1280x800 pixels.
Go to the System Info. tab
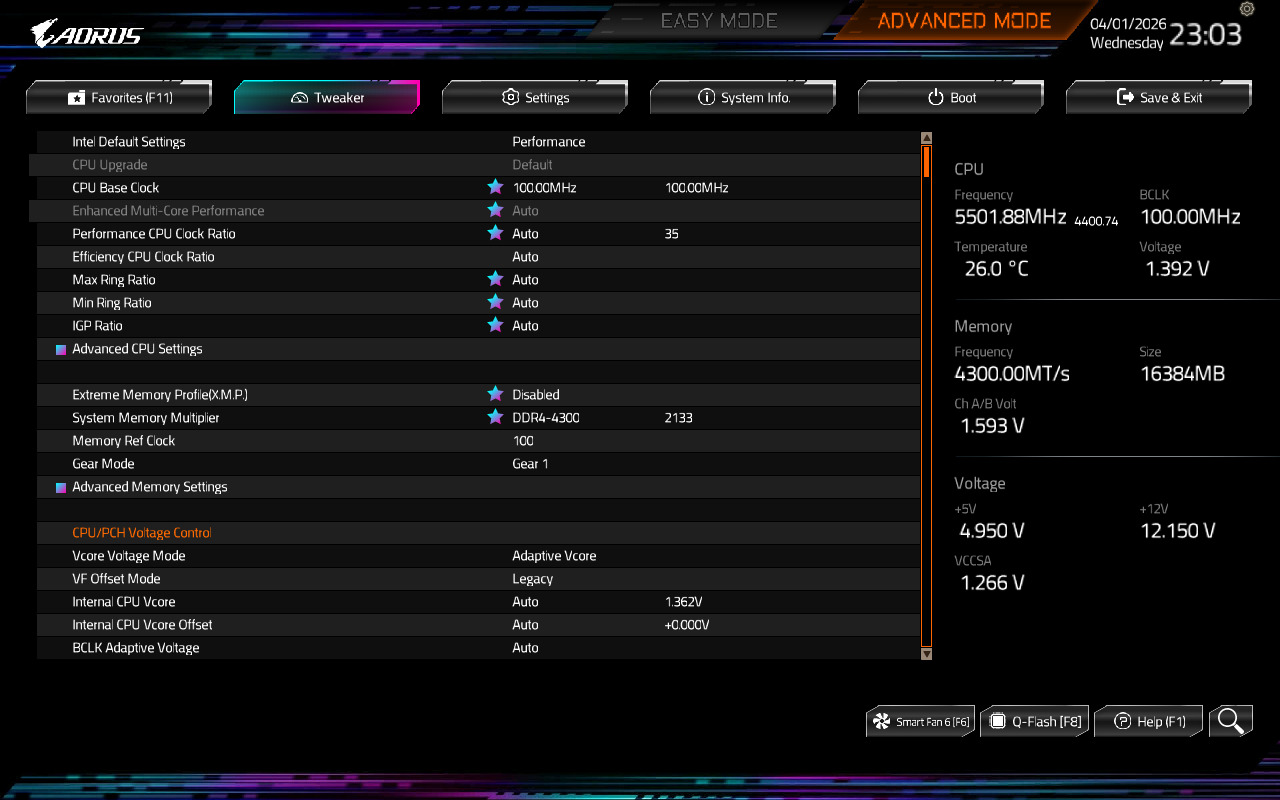(x=743, y=97)
